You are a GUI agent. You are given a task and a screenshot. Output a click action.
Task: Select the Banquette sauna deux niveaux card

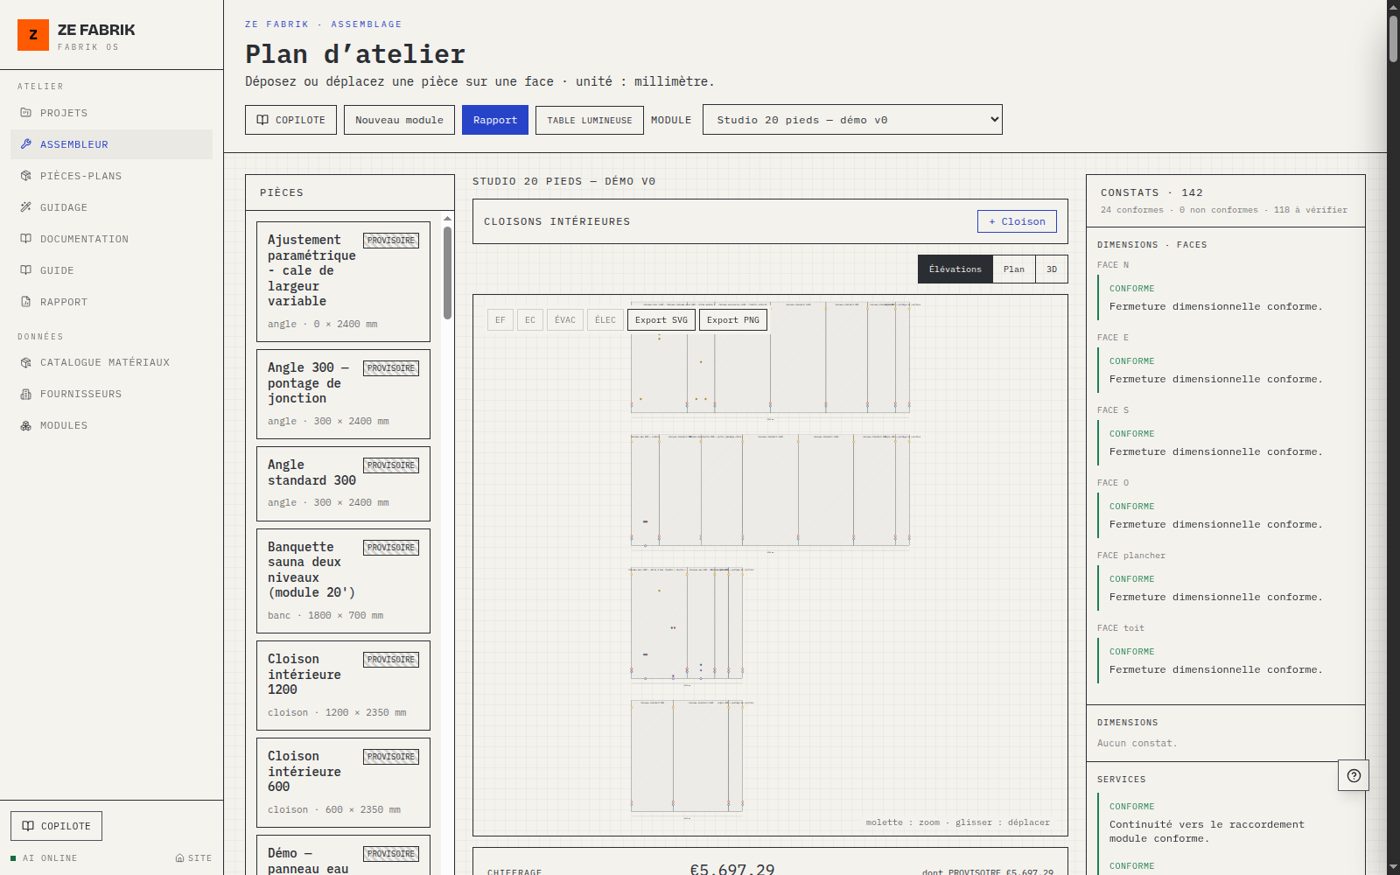point(343,581)
